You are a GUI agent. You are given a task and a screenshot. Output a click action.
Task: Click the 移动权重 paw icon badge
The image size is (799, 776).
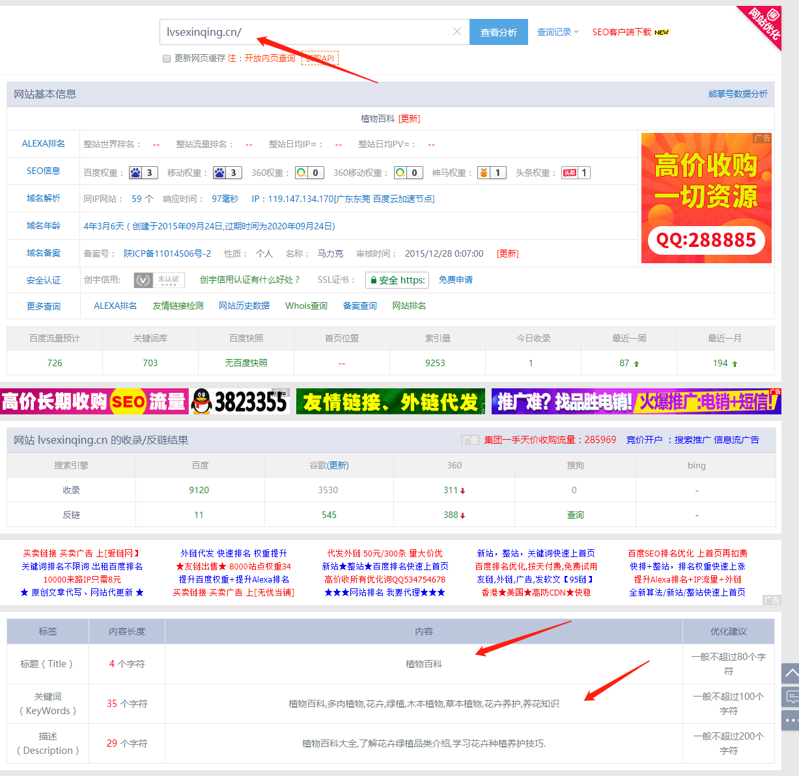coord(227,173)
